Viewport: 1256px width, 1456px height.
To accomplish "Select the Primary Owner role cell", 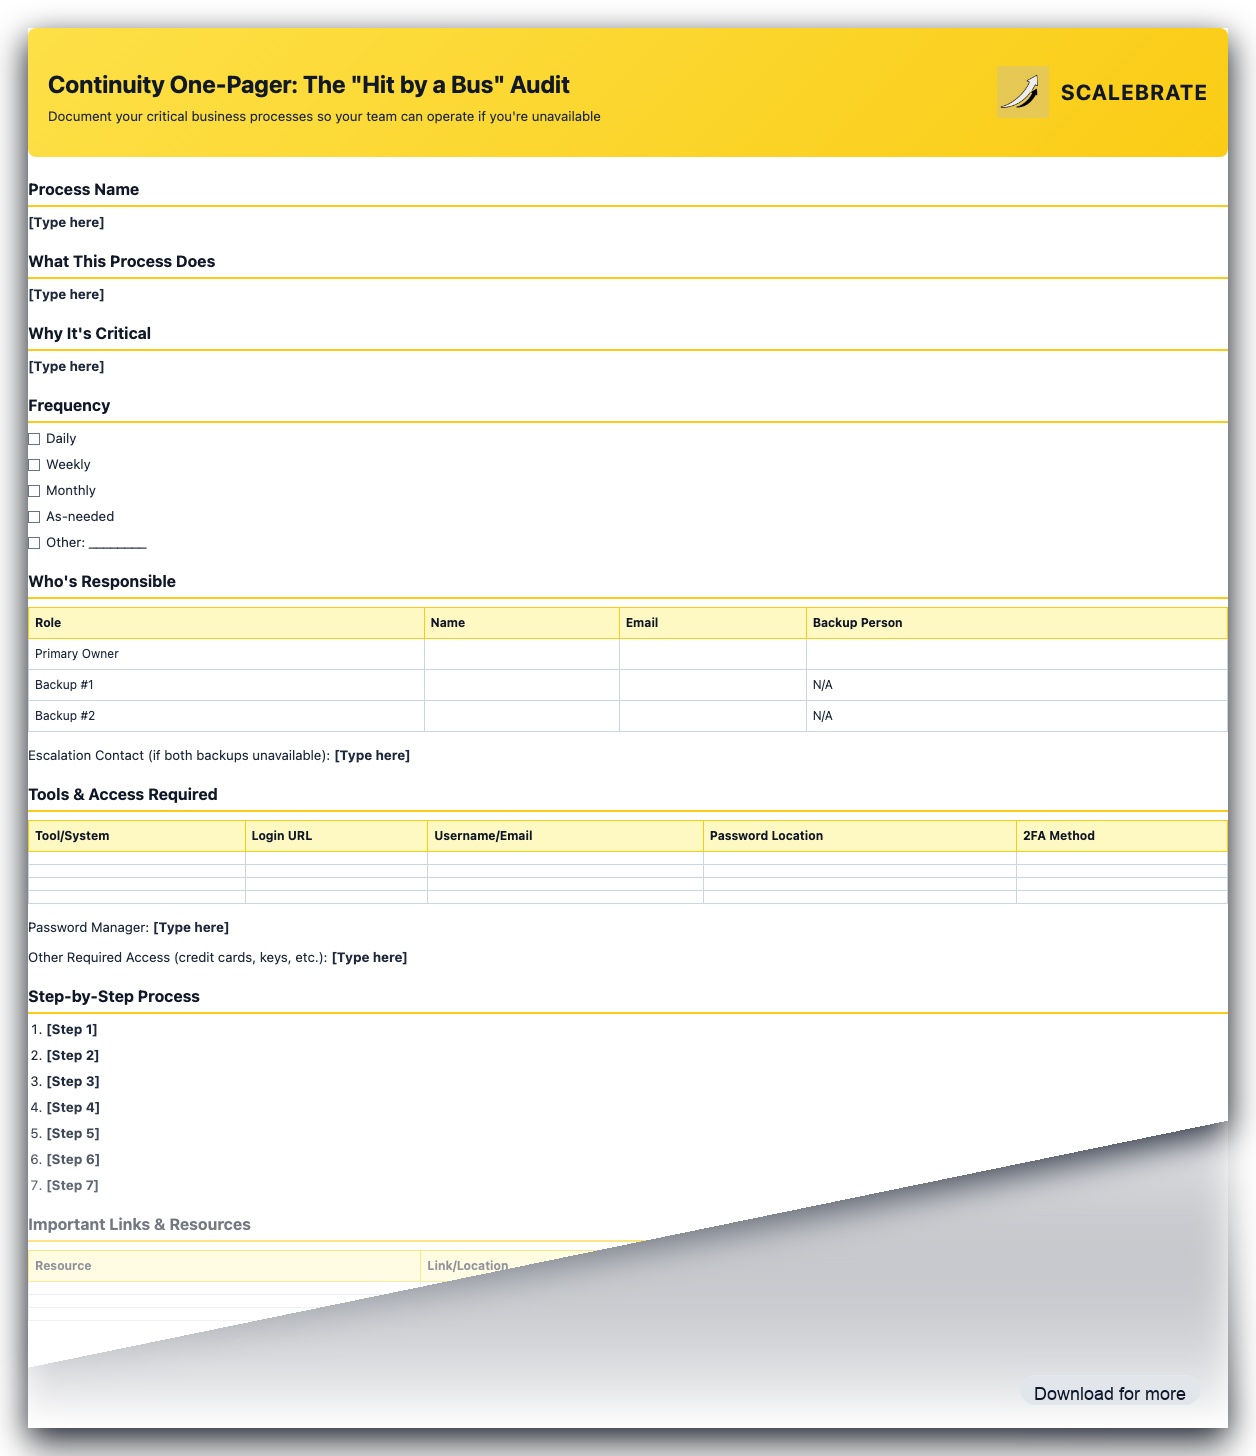I will click(x=226, y=654).
